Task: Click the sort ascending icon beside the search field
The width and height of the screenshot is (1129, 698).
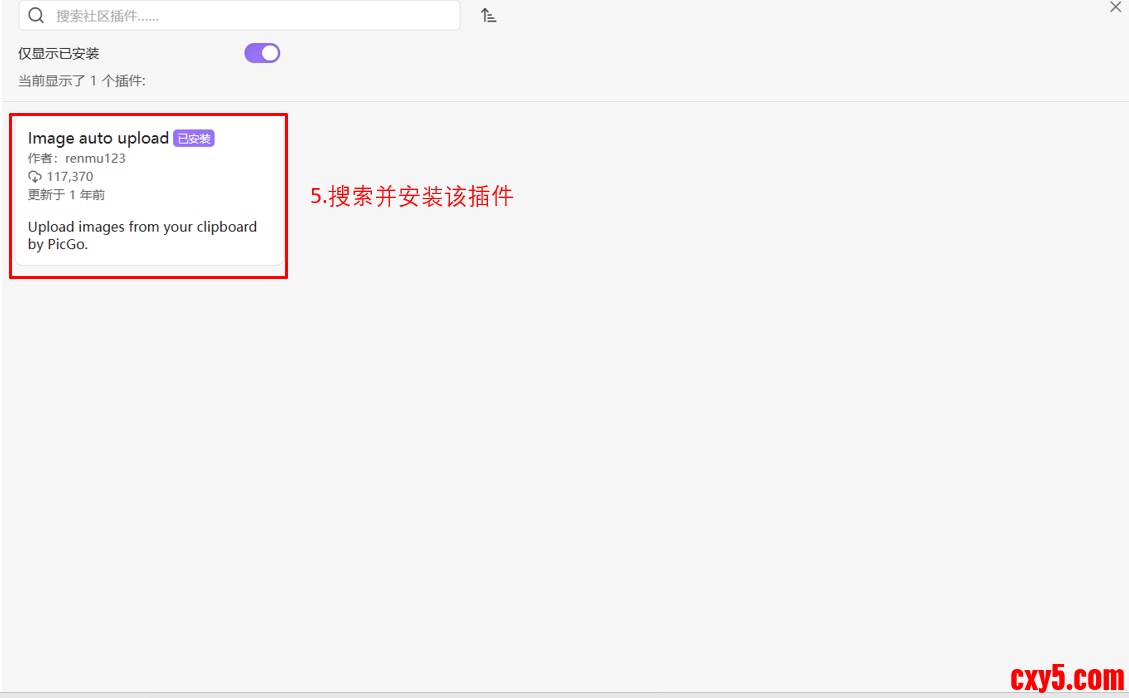Action: pos(489,15)
